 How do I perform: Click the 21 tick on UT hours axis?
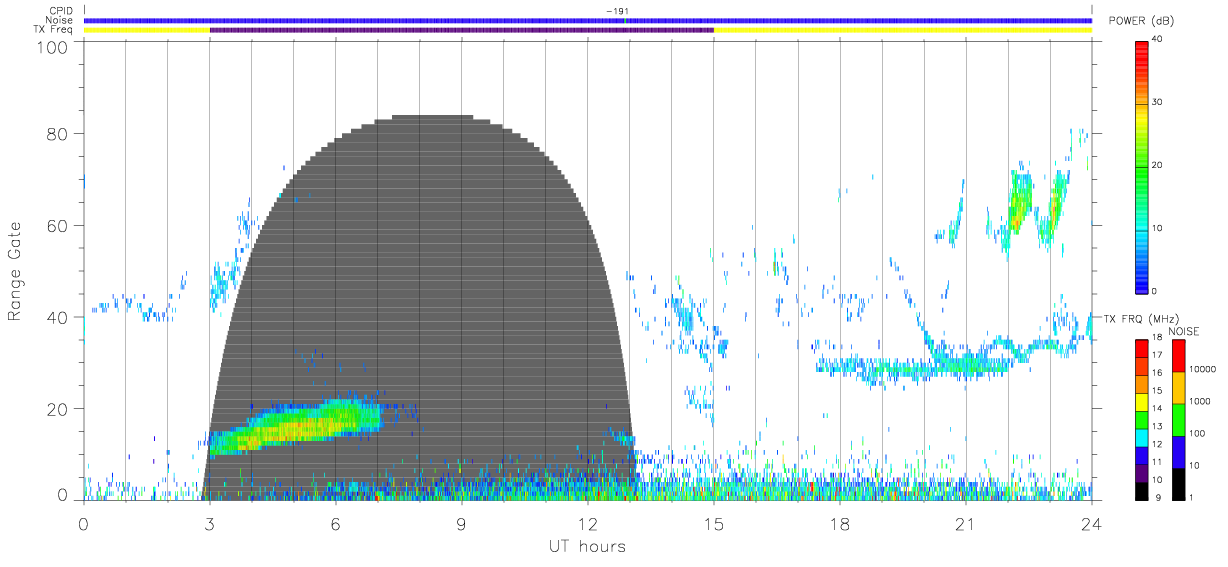click(x=965, y=523)
